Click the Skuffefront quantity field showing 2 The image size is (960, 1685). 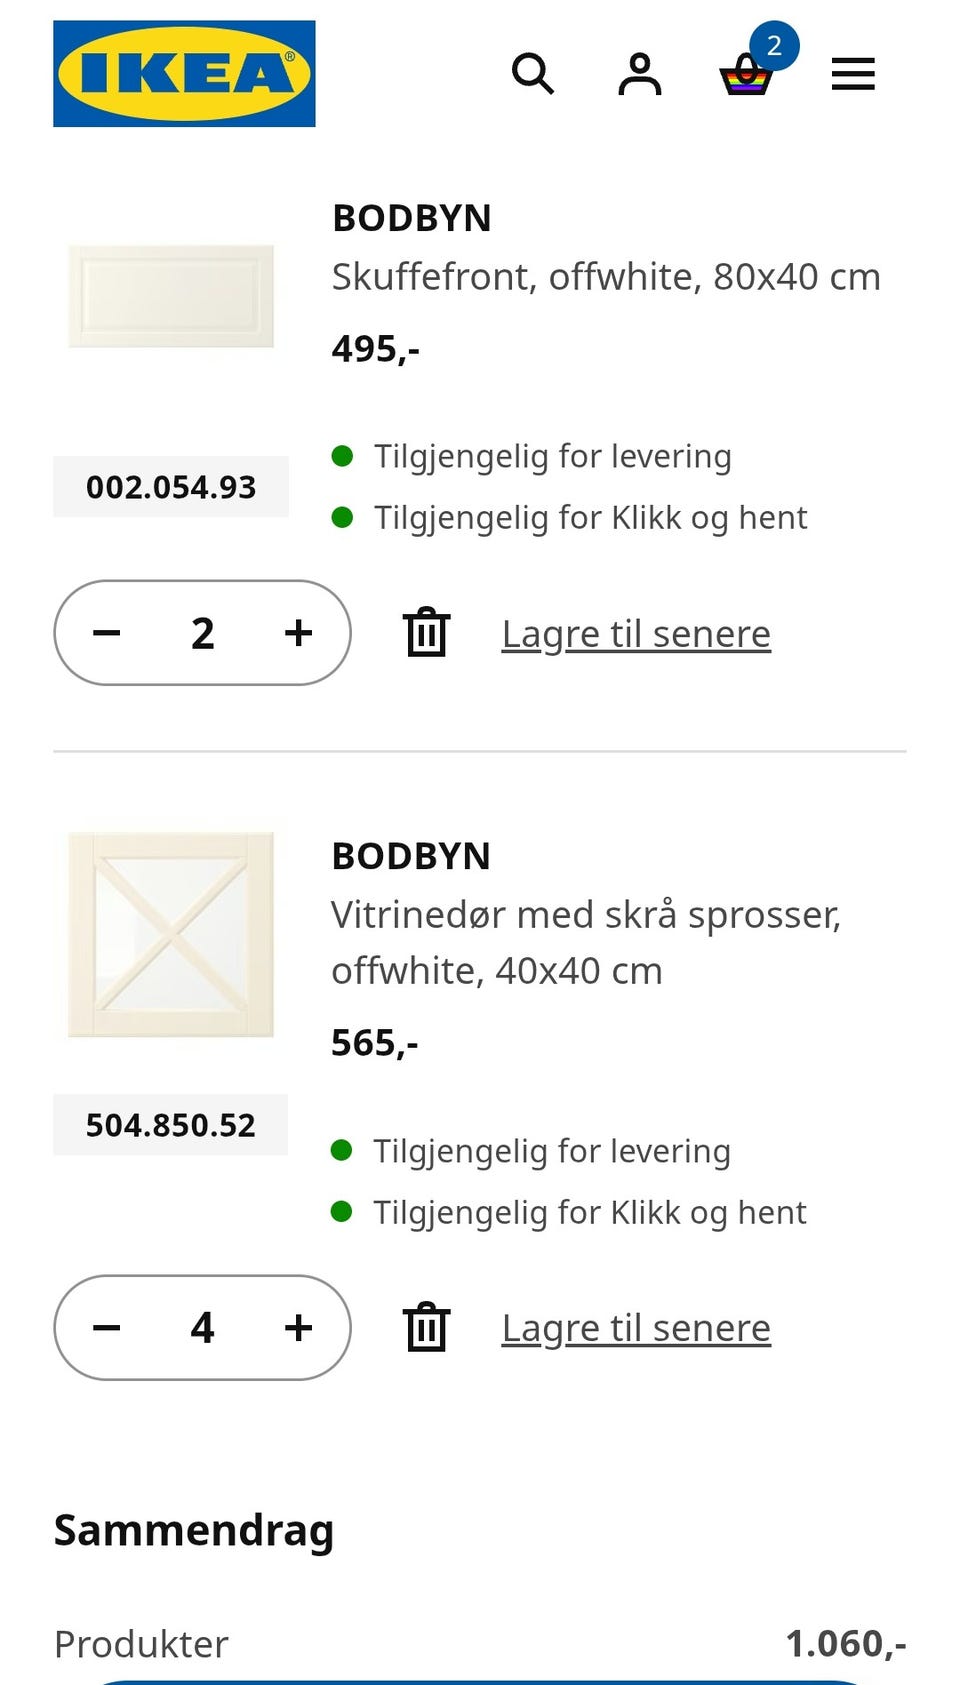(x=203, y=633)
